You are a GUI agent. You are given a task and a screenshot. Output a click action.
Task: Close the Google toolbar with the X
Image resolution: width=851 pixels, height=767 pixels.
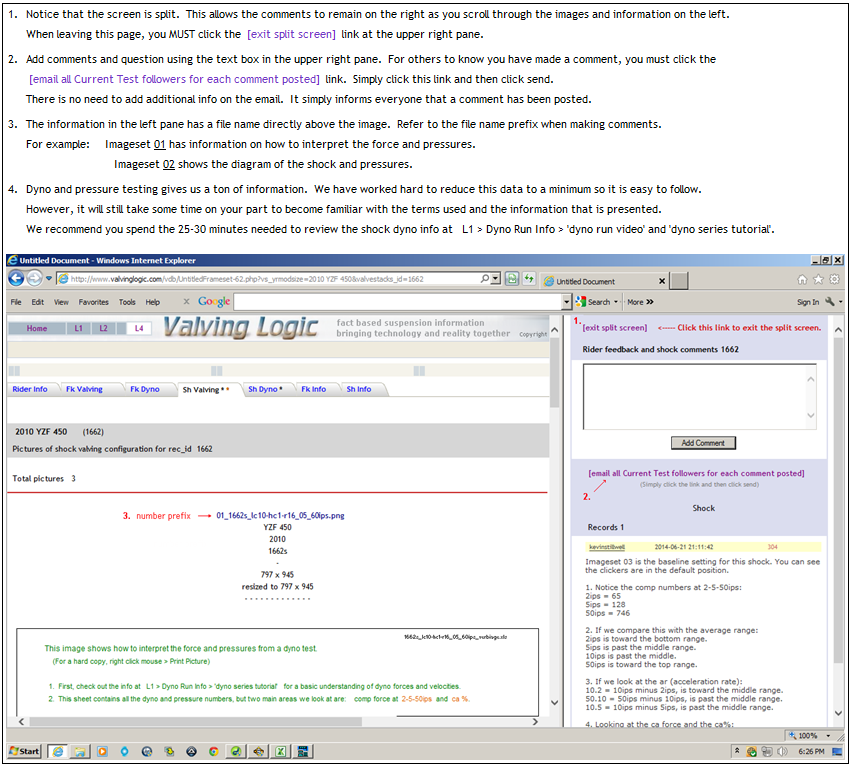186,301
